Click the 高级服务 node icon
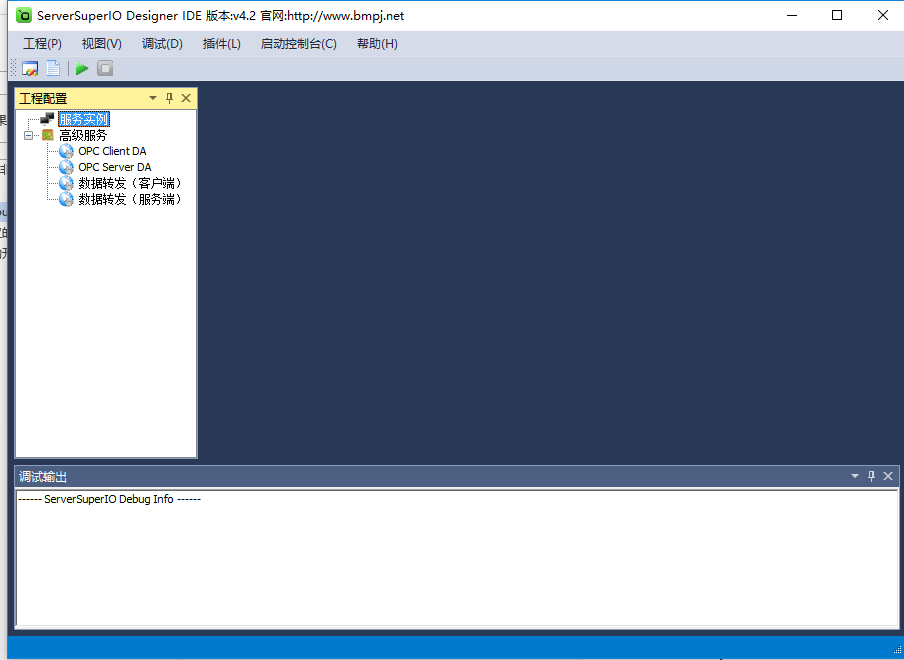904x660 pixels. click(x=48, y=135)
